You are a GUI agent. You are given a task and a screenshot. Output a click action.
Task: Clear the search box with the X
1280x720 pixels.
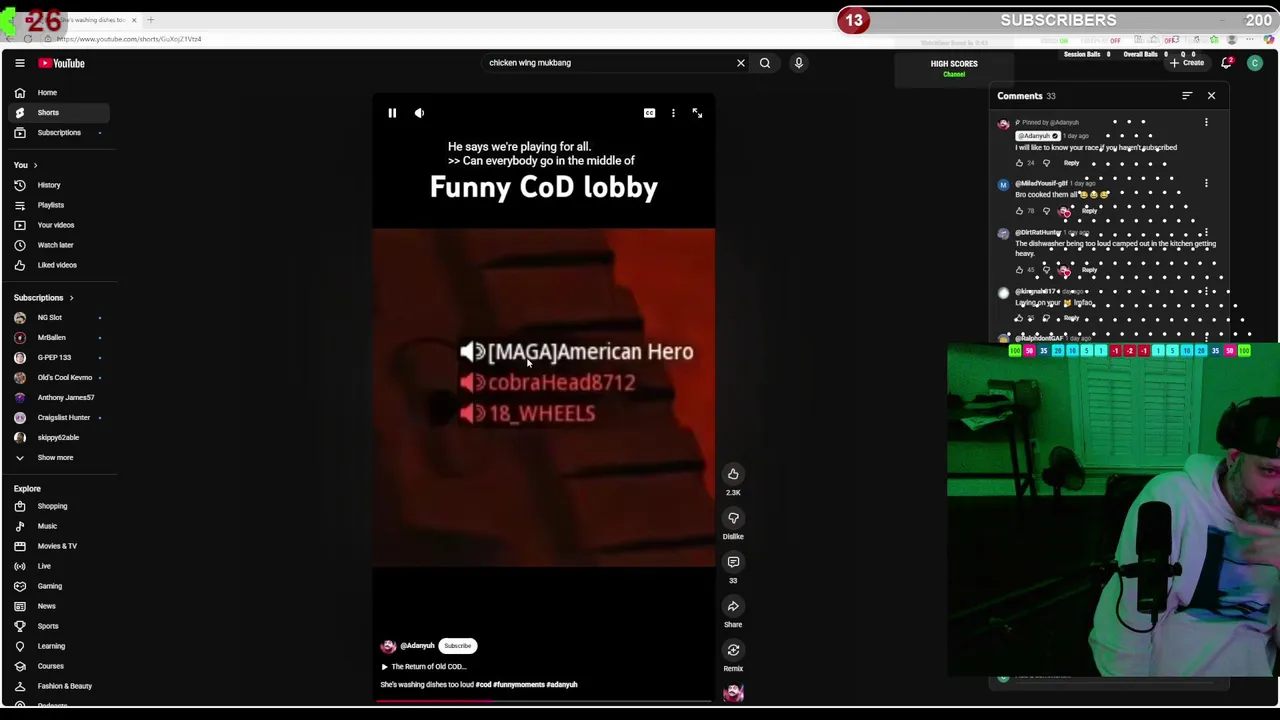pyautogui.click(x=741, y=63)
